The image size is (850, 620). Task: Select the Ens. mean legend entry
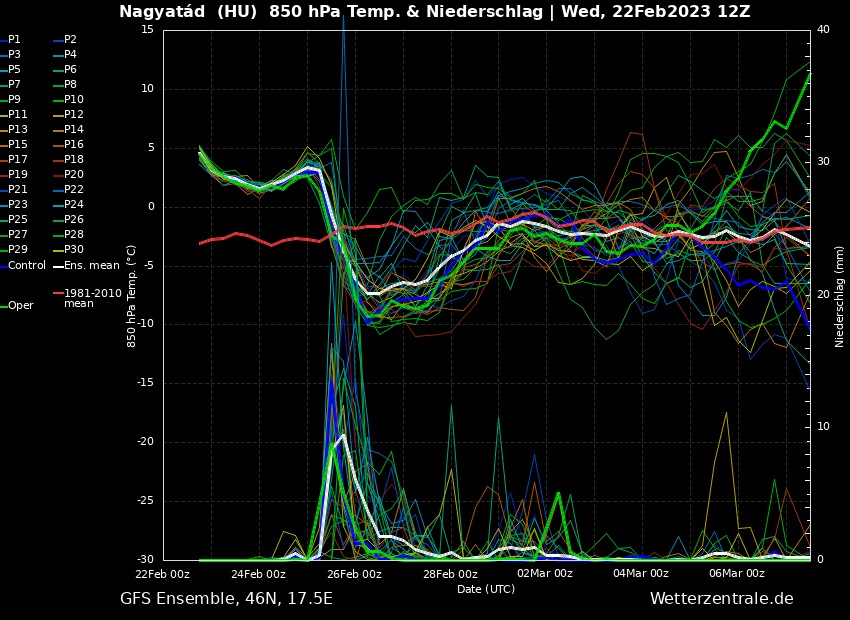coord(91,266)
